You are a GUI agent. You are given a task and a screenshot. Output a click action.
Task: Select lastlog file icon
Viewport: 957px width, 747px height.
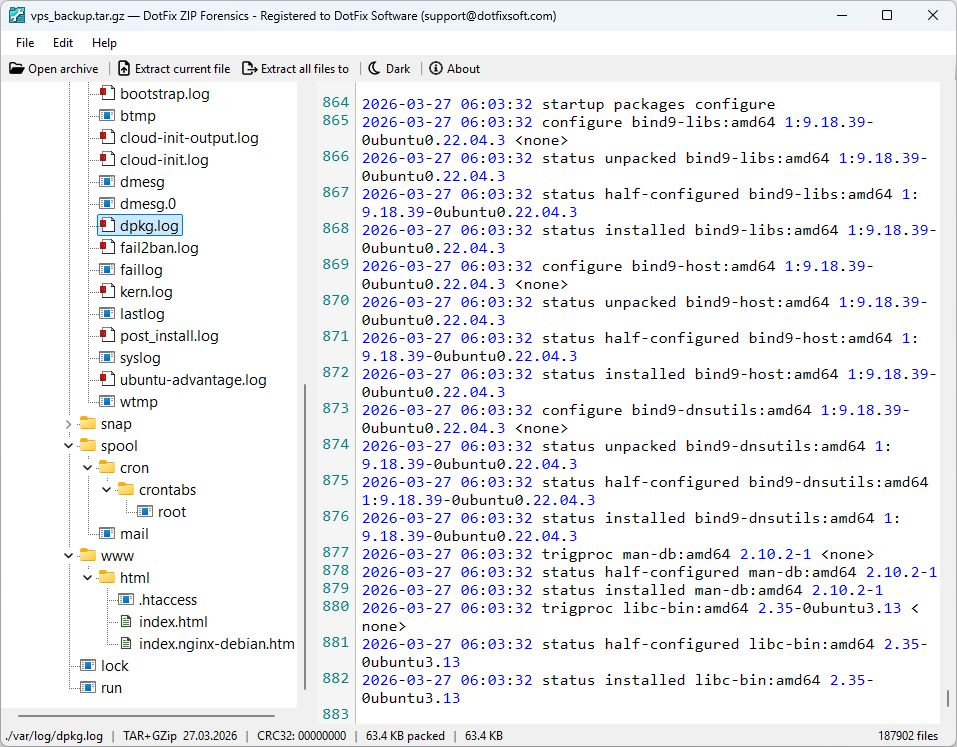pos(107,313)
